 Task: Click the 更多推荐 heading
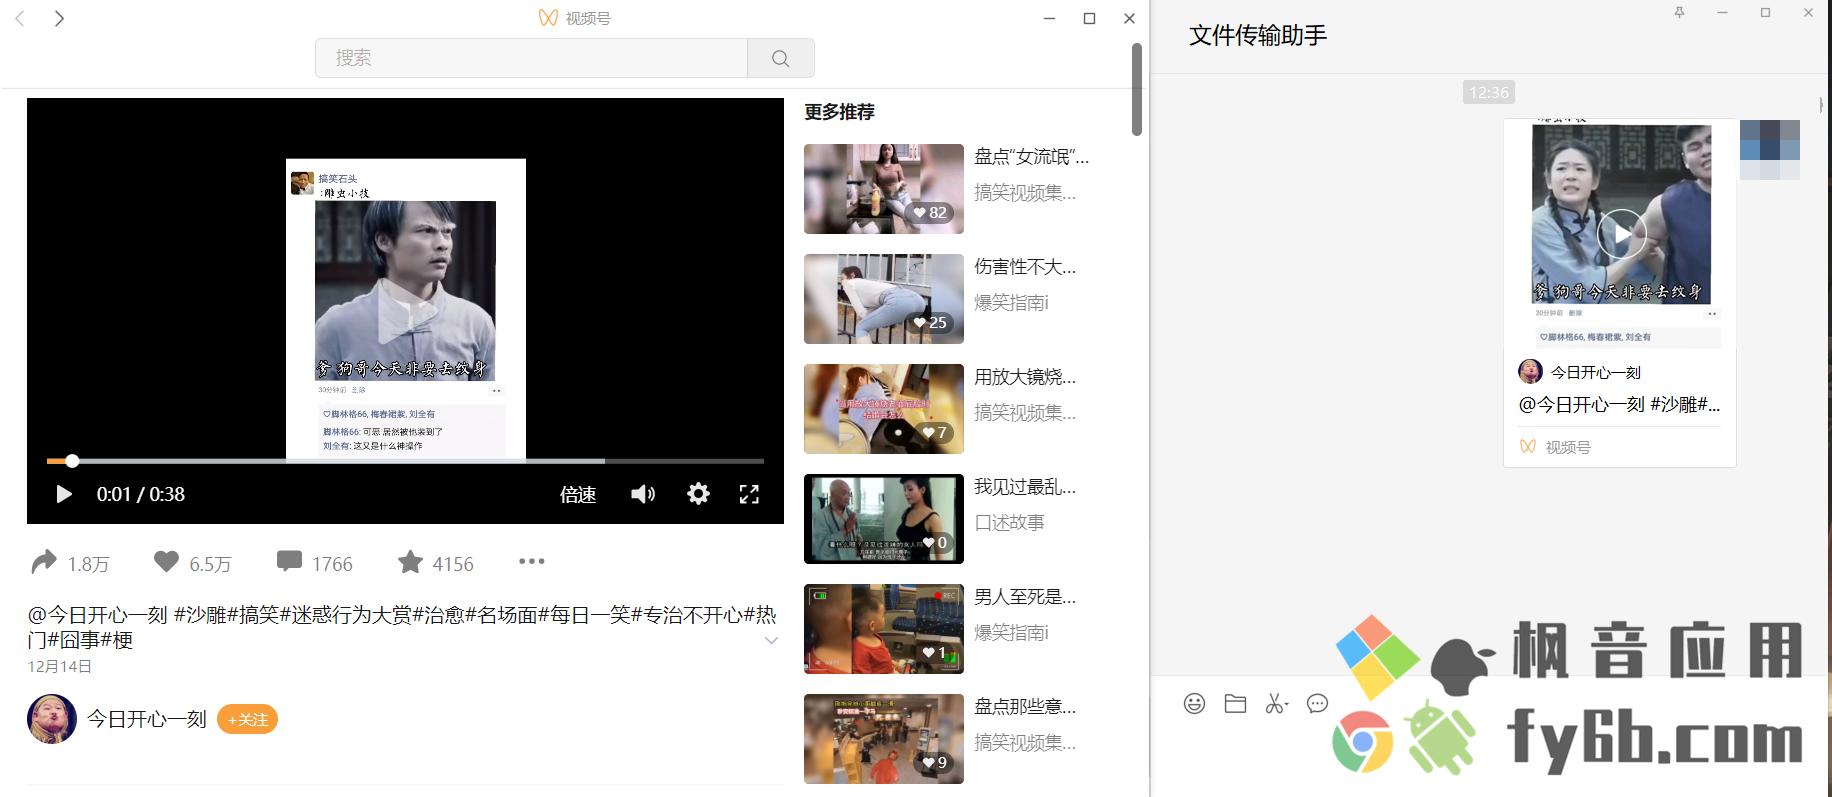(839, 112)
